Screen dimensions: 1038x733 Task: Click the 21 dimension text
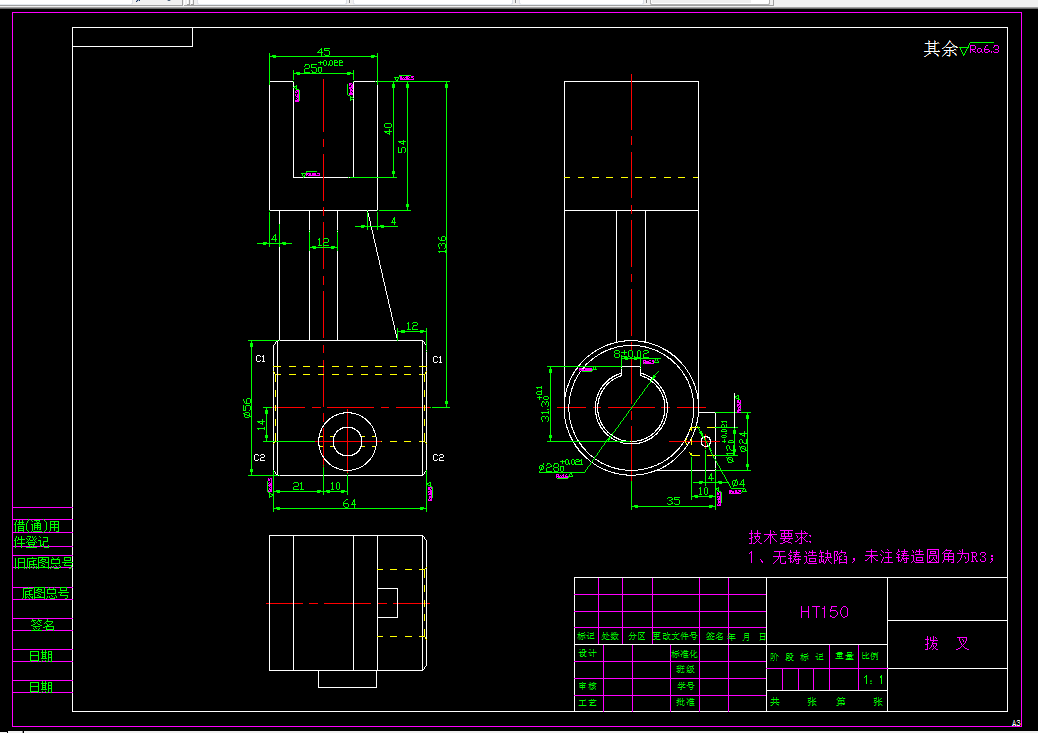[x=299, y=485]
